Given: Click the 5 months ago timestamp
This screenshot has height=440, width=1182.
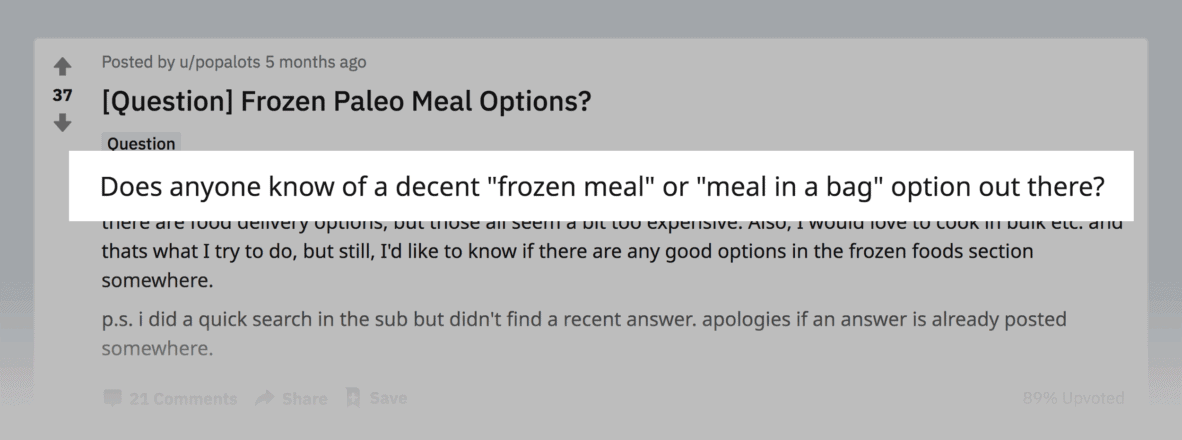Looking at the screenshot, I should click(x=315, y=63).
